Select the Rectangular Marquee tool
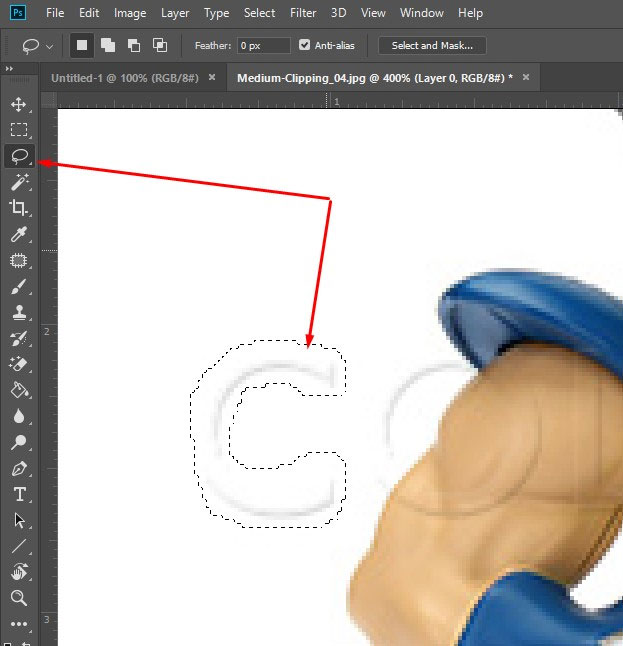 (x=19, y=130)
